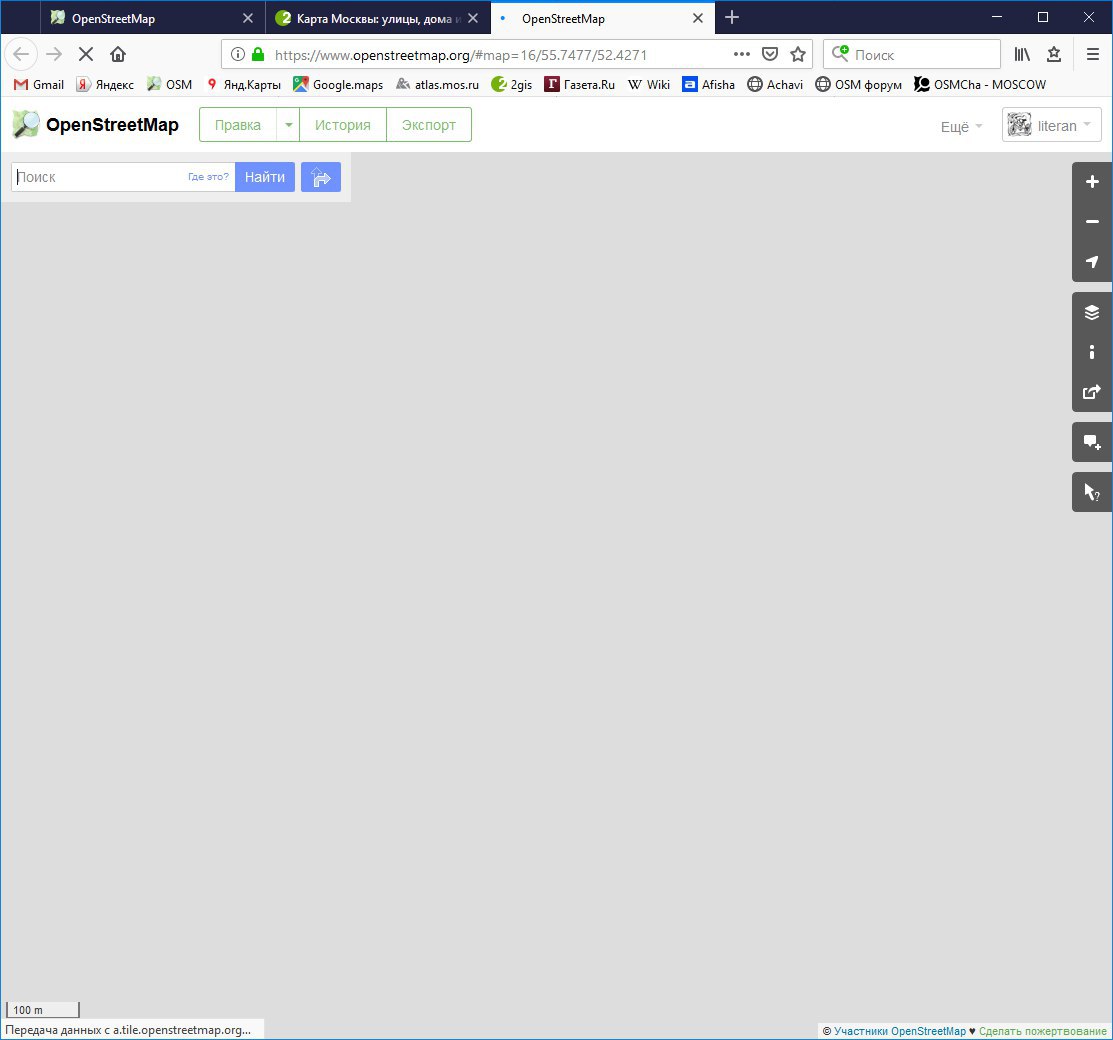Open the Firefox hamburger menu

pyautogui.click(x=1092, y=55)
